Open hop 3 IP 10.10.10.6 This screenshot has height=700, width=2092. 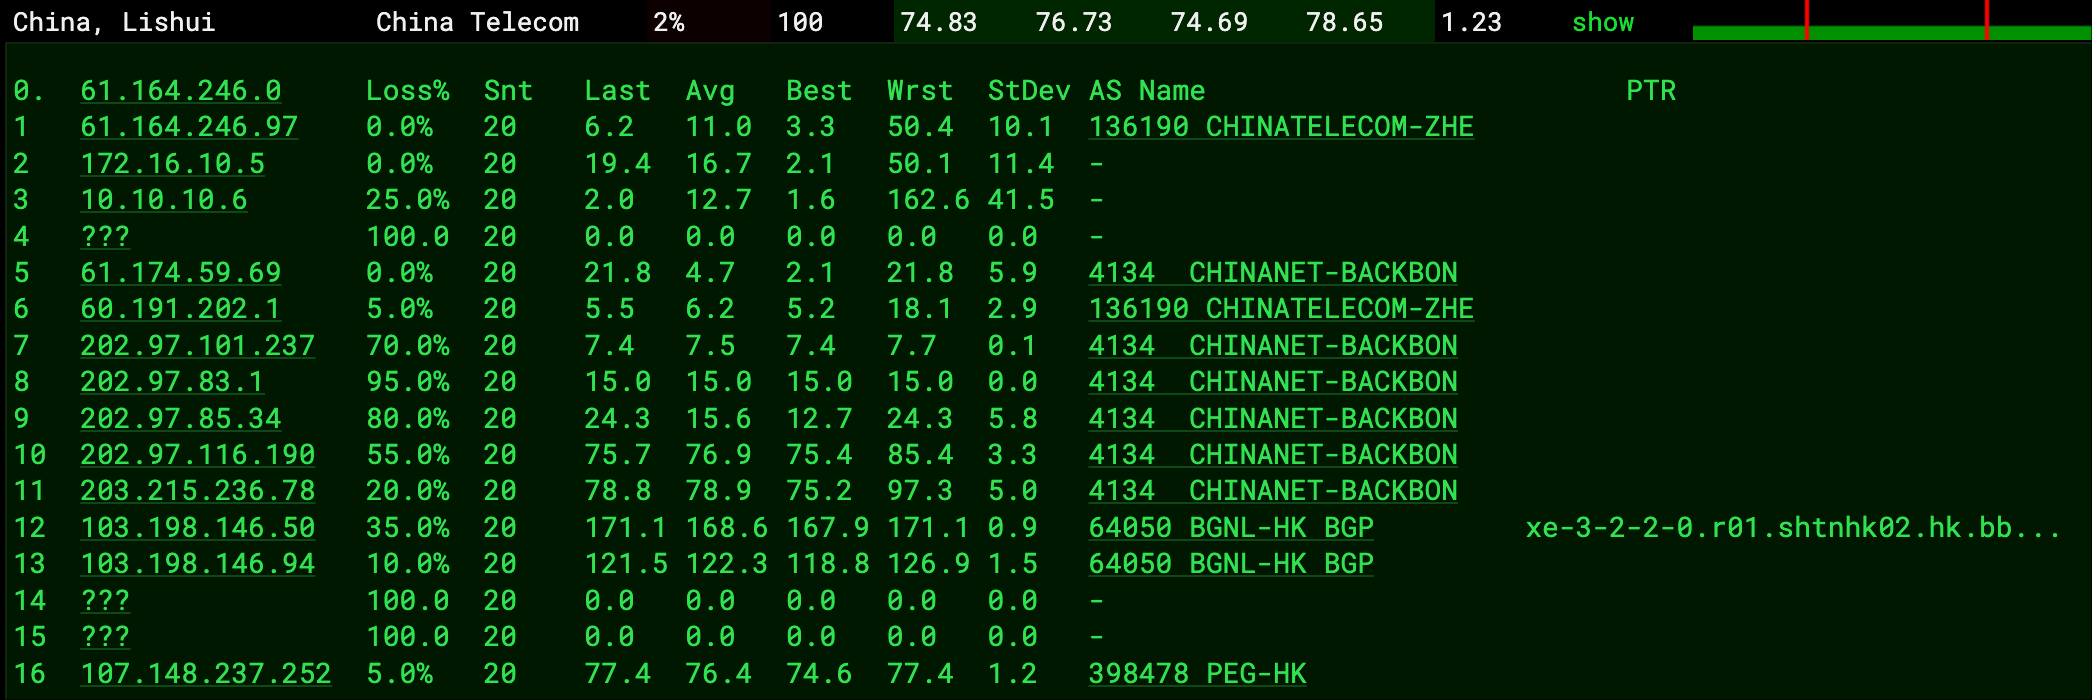[x=164, y=200]
